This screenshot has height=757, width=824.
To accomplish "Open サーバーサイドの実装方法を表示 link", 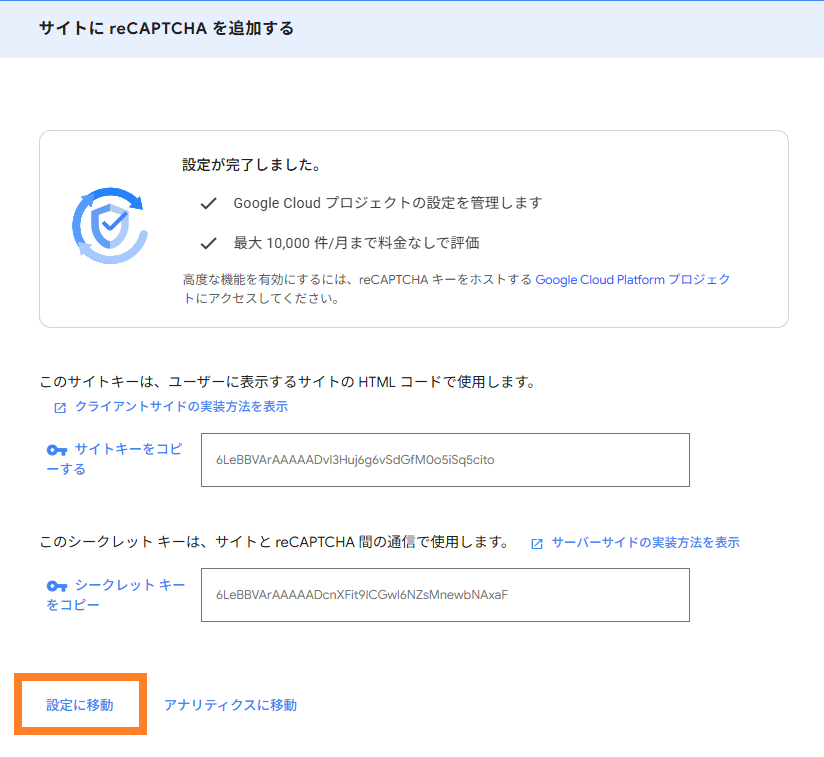I will 645,543.
